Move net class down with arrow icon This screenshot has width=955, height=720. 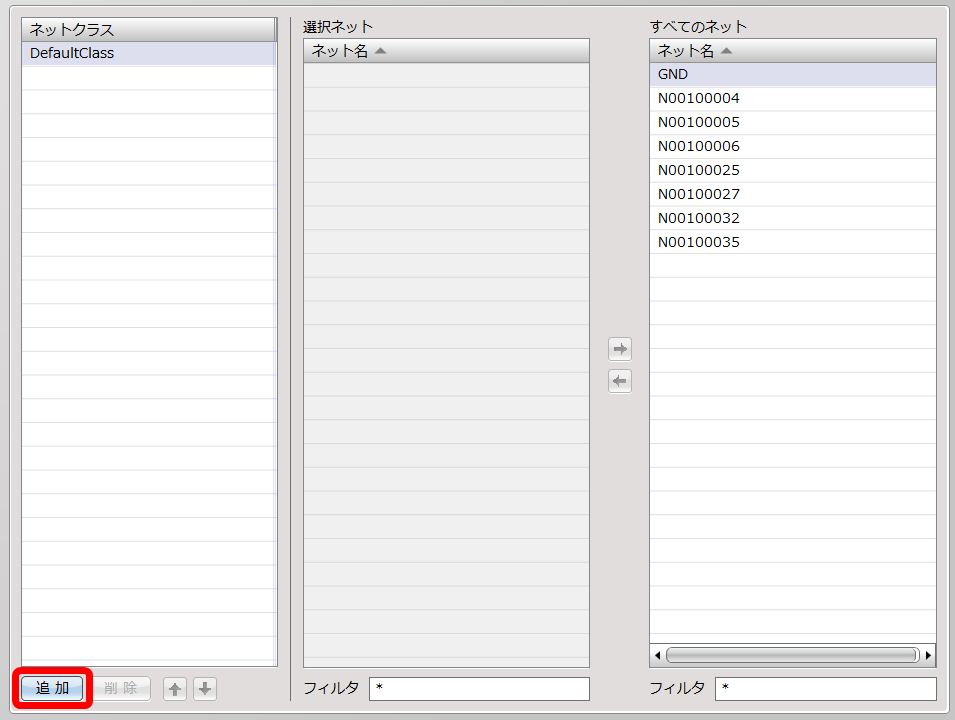tap(205, 689)
